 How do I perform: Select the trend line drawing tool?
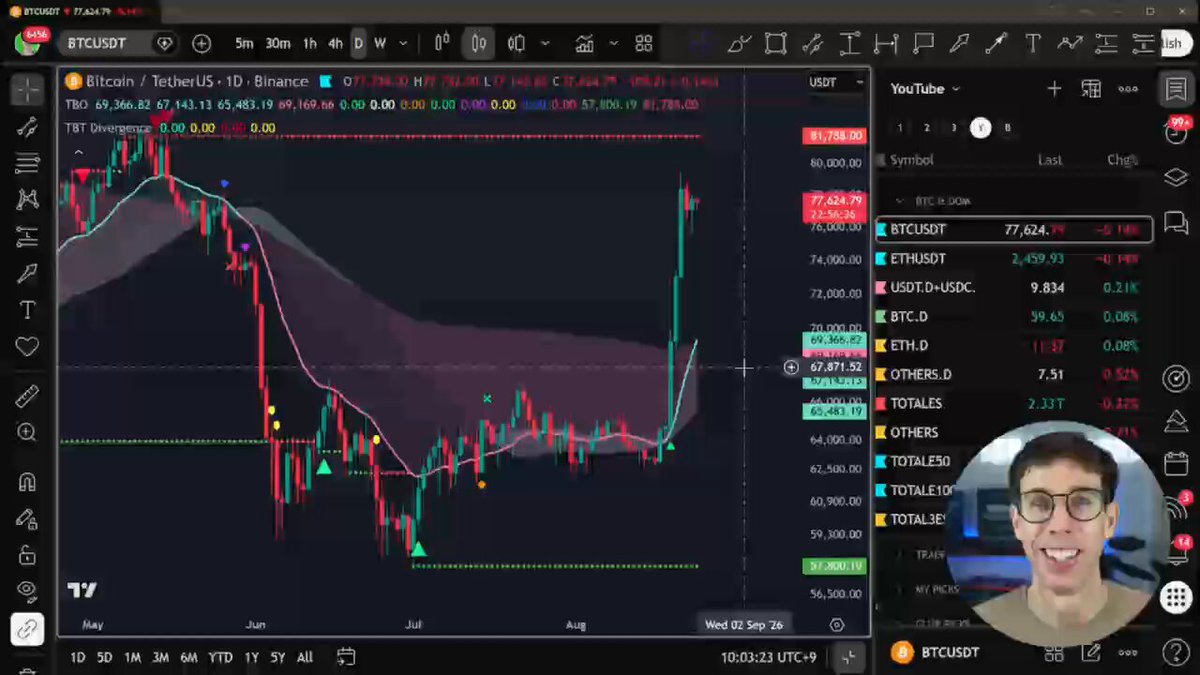click(x=27, y=127)
